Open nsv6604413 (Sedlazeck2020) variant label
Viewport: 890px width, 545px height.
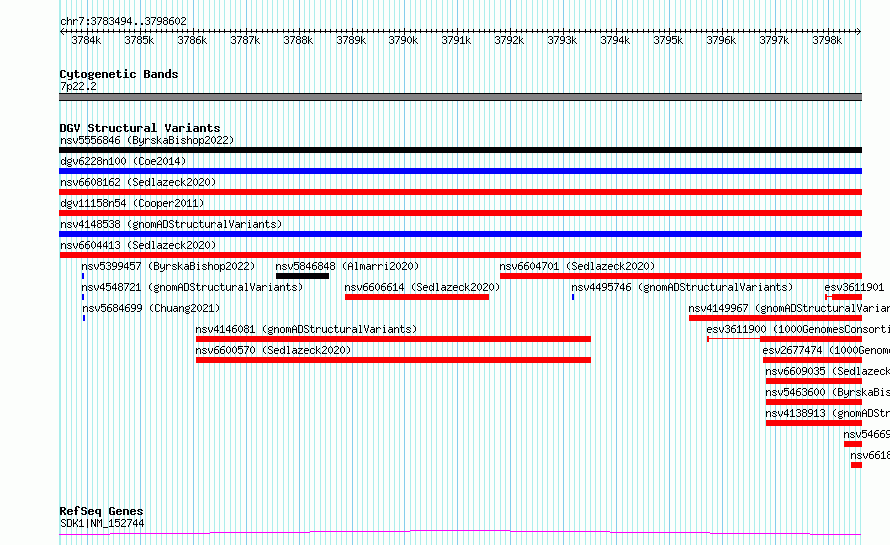(x=138, y=245)
